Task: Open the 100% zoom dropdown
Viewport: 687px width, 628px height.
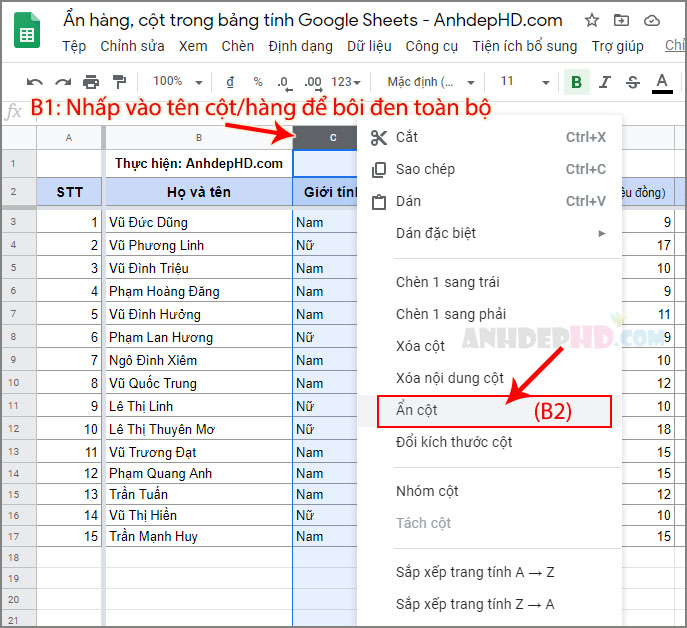Action: tap(177, 82)
